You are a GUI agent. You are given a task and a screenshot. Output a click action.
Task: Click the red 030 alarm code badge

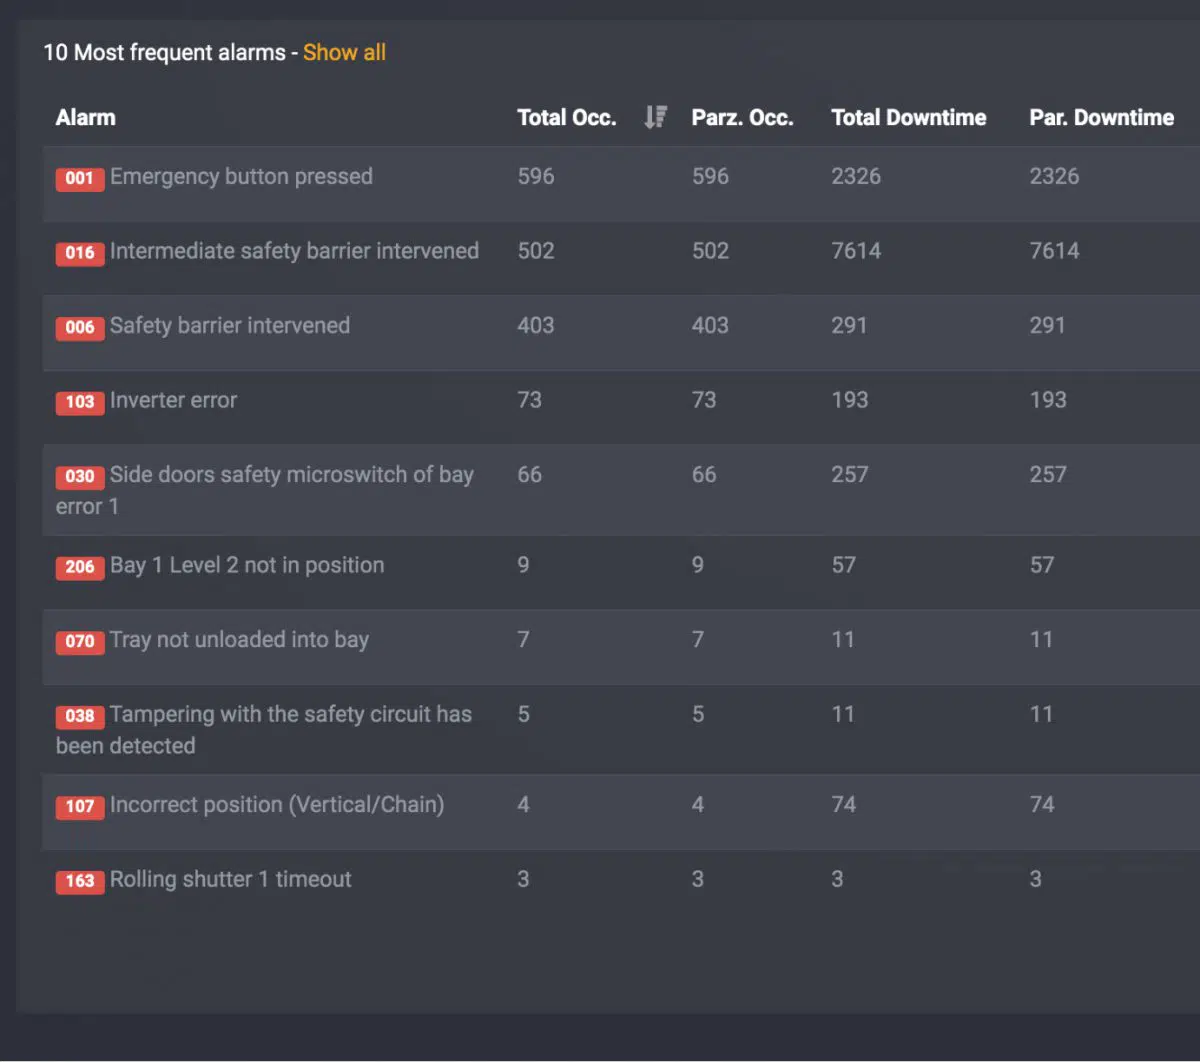click(80, 476)
